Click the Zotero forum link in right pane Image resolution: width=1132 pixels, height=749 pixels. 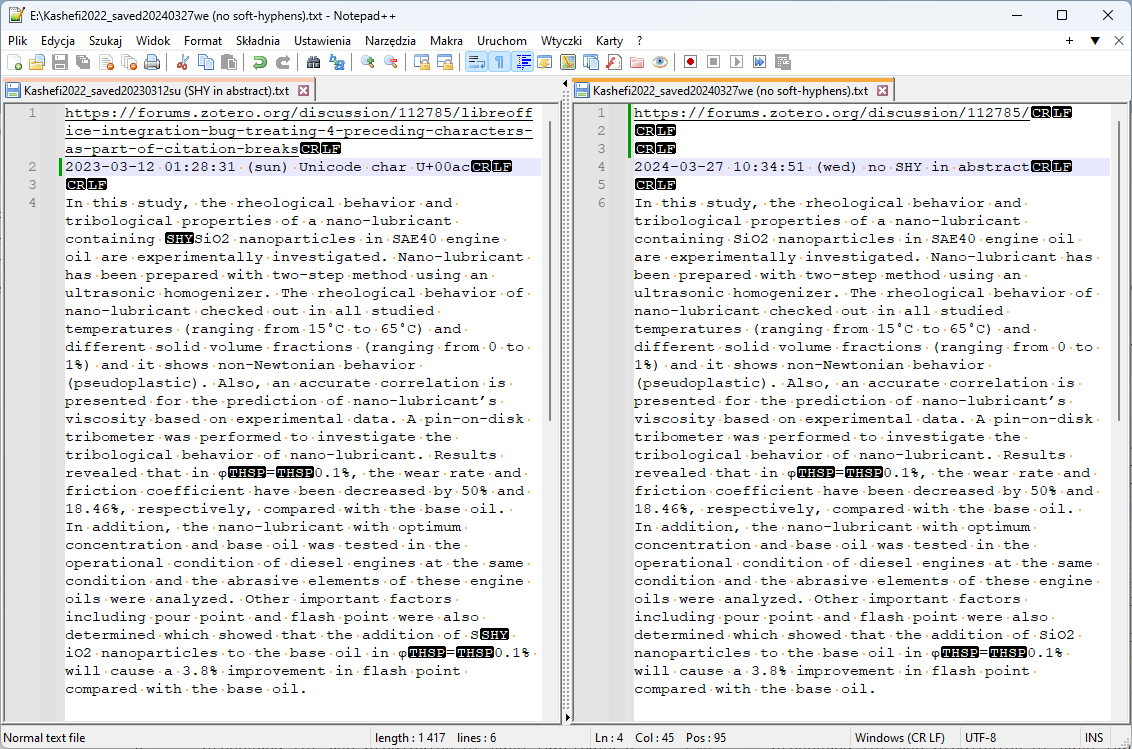(832, 113)
